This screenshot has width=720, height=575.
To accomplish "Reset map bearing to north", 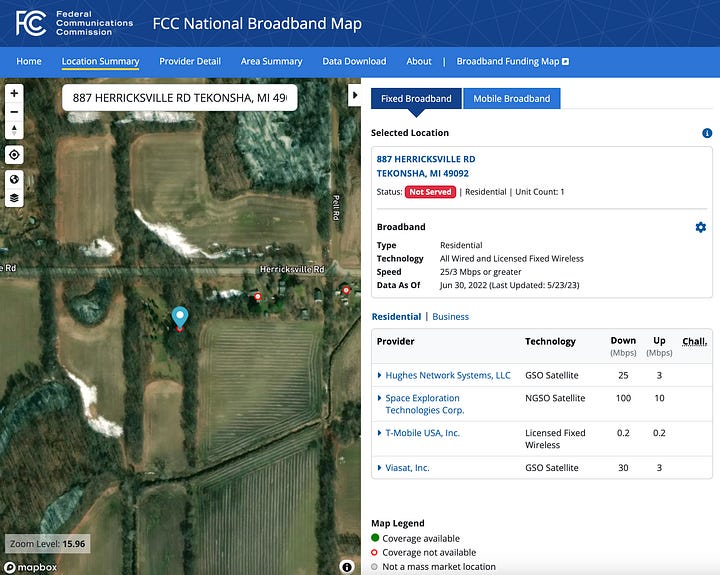I will coord(14,130).
